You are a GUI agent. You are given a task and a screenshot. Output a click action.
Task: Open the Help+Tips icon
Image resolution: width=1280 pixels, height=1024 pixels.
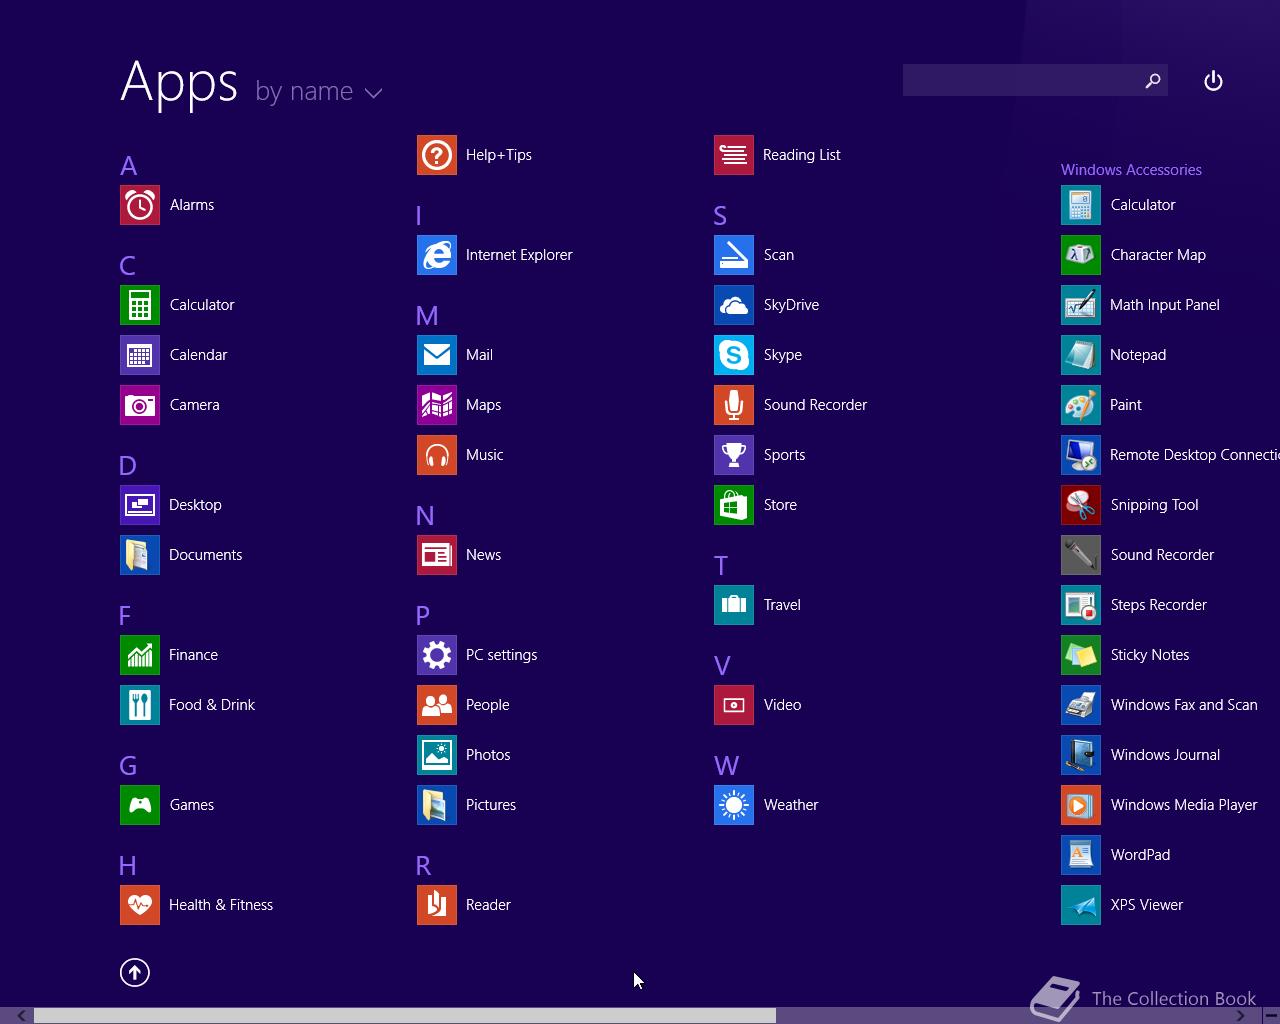(437, 155)
